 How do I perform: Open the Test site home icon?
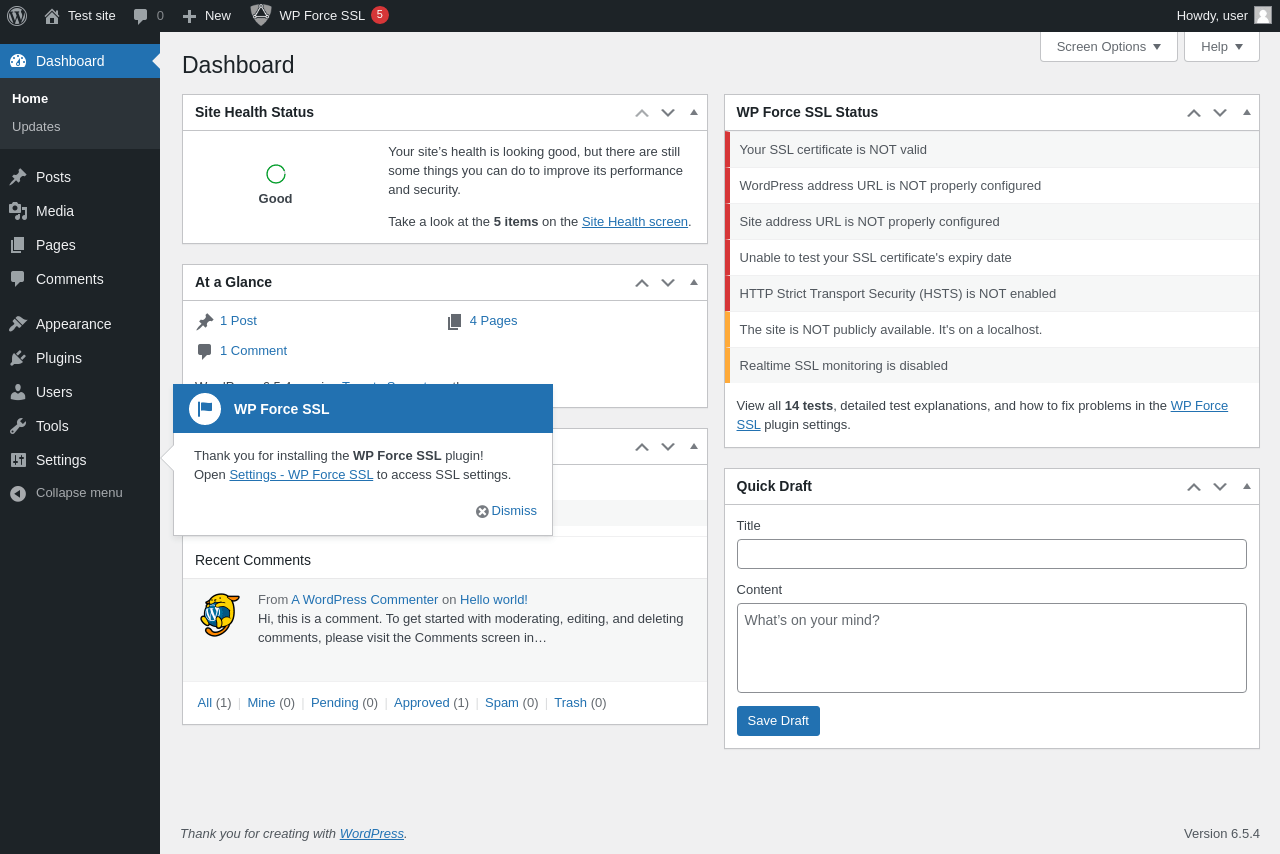pos(52,16)
